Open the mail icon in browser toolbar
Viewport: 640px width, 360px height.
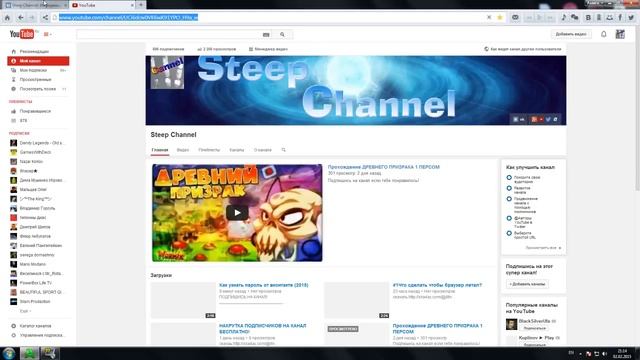516,18
